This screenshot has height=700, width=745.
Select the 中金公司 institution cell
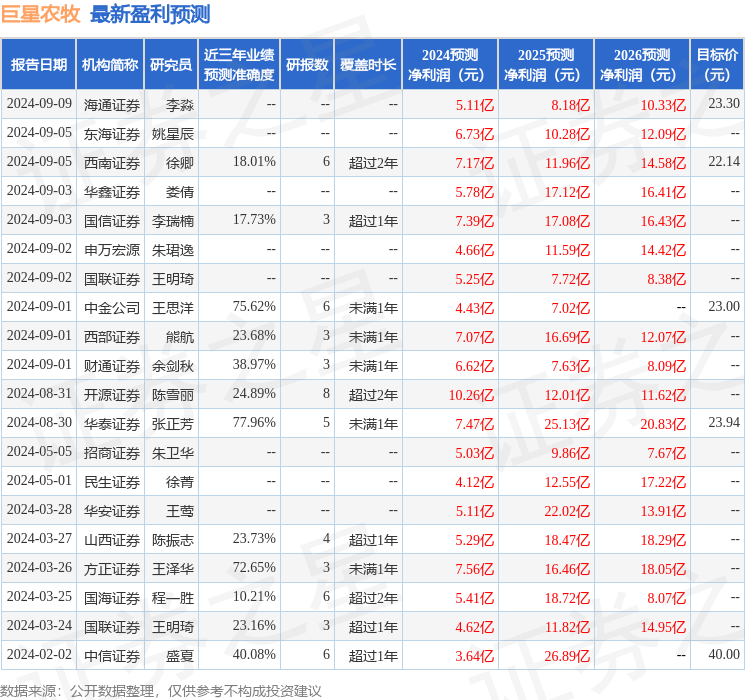(x=112, y=308)
